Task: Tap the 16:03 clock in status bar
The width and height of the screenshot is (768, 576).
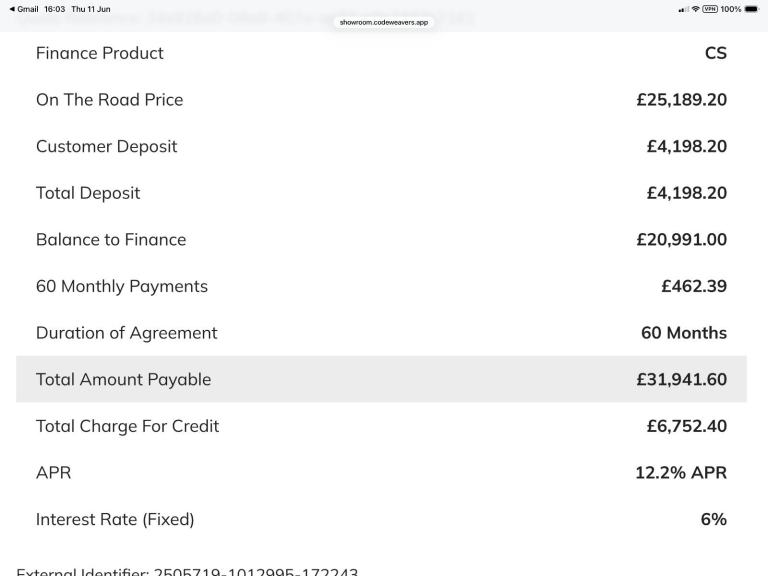Action: (x=54, y=9)
